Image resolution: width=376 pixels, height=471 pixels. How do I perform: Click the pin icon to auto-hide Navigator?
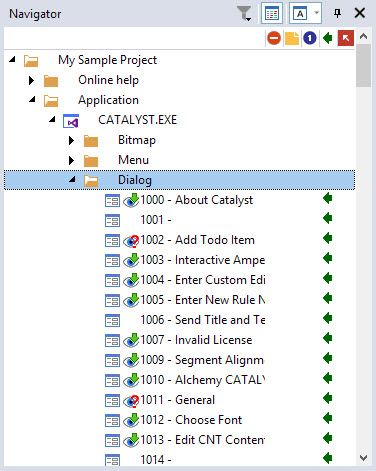[x=337, y=13]
